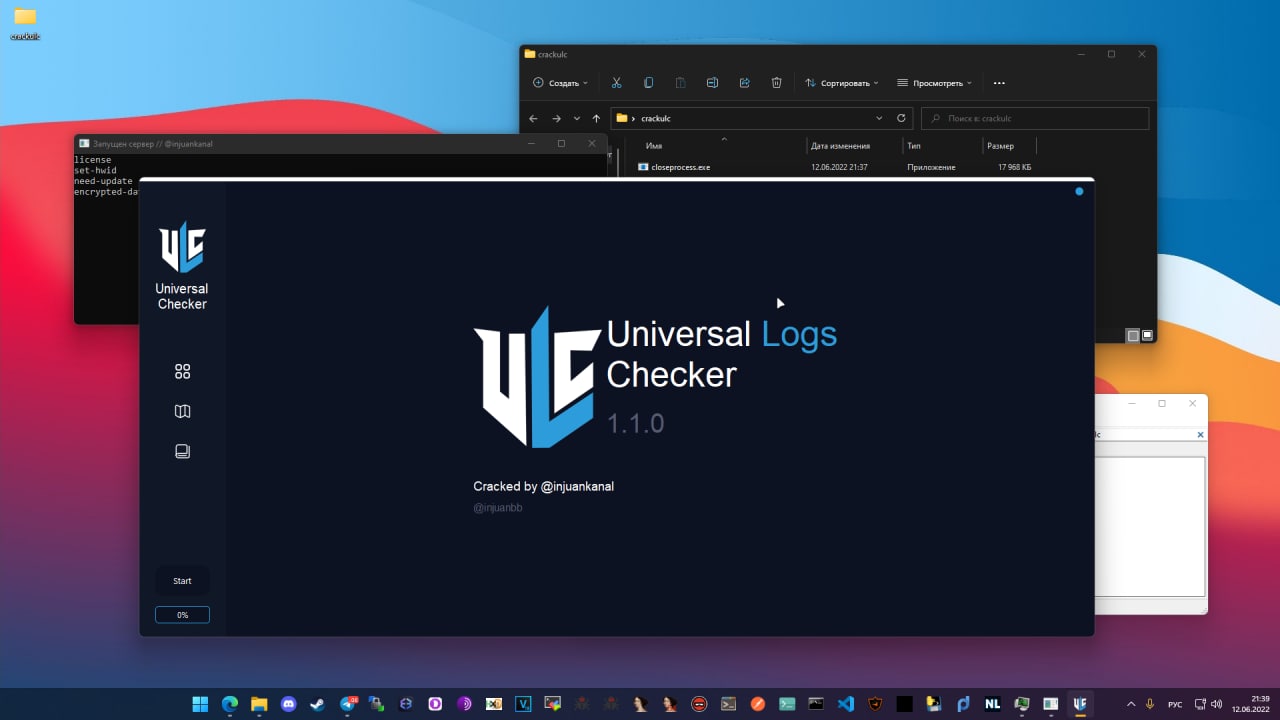Click the Explorer search field
The width and height of the screenshot is (1280, 720).
click(1035, 118)
